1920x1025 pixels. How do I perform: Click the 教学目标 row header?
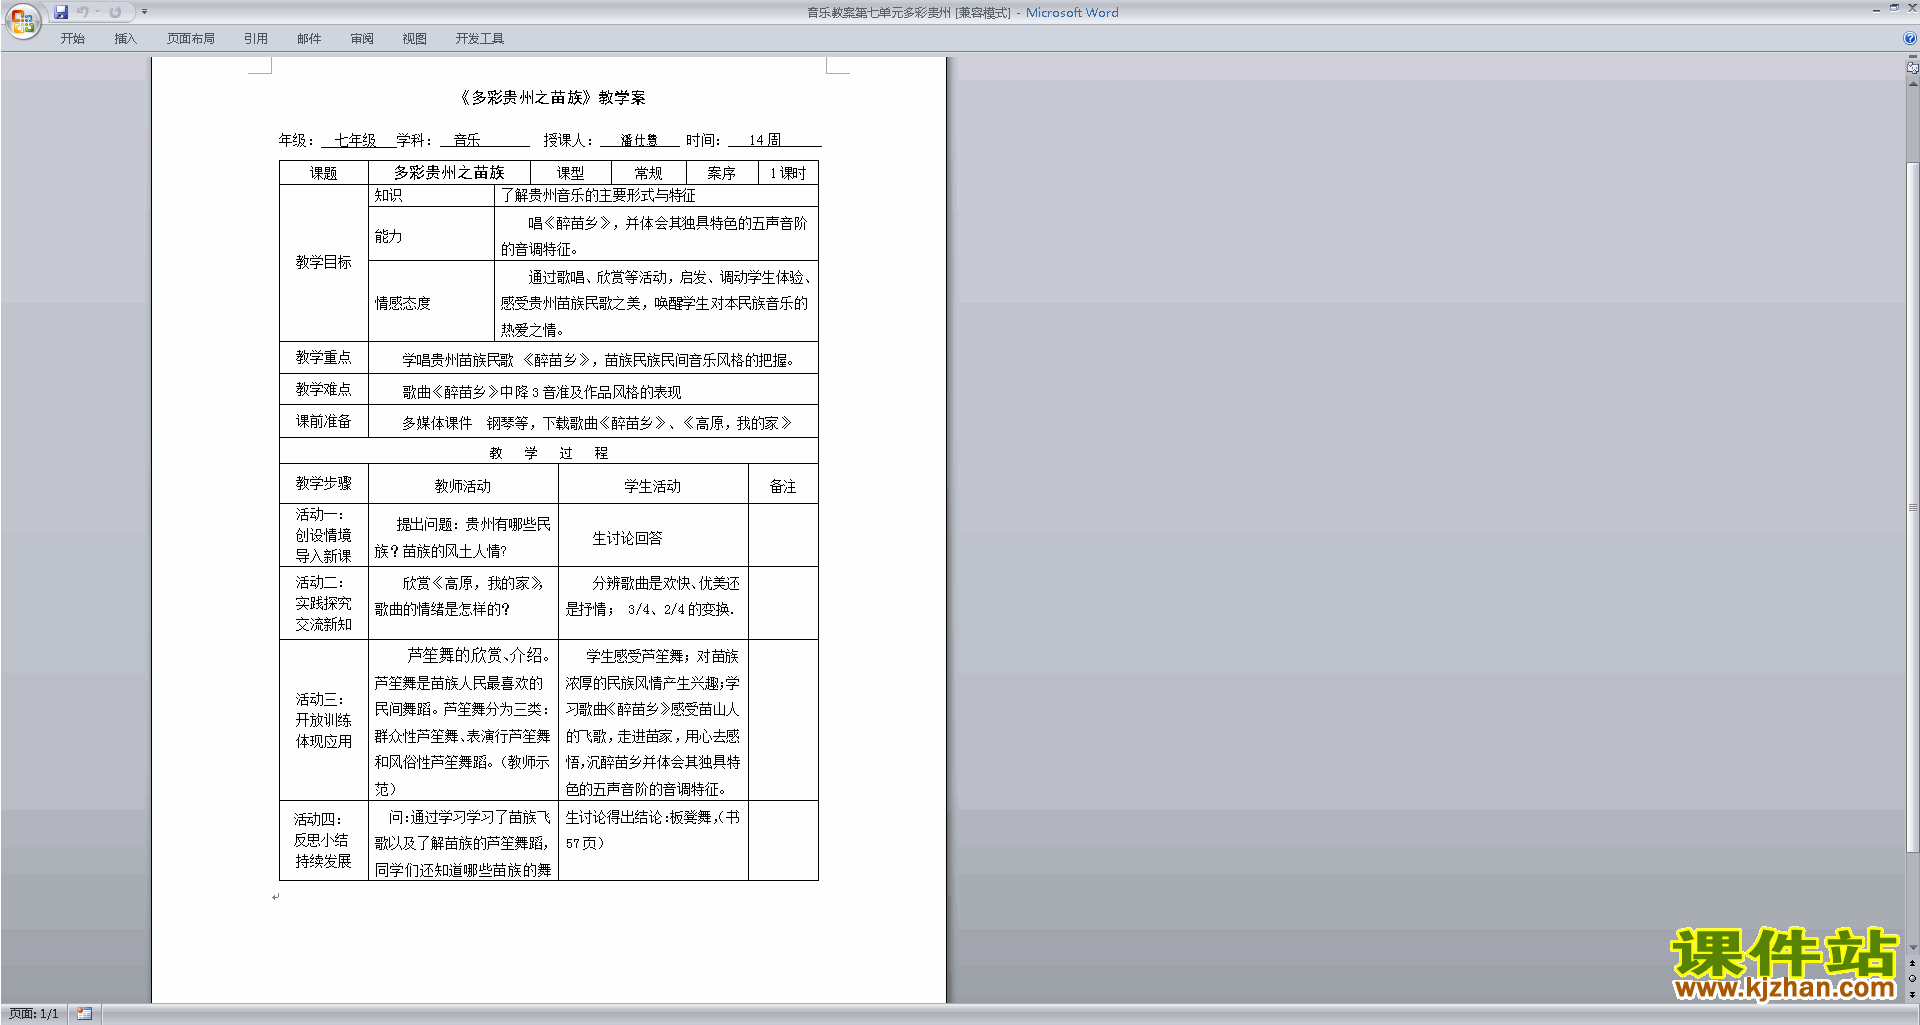tap(323, 262)
